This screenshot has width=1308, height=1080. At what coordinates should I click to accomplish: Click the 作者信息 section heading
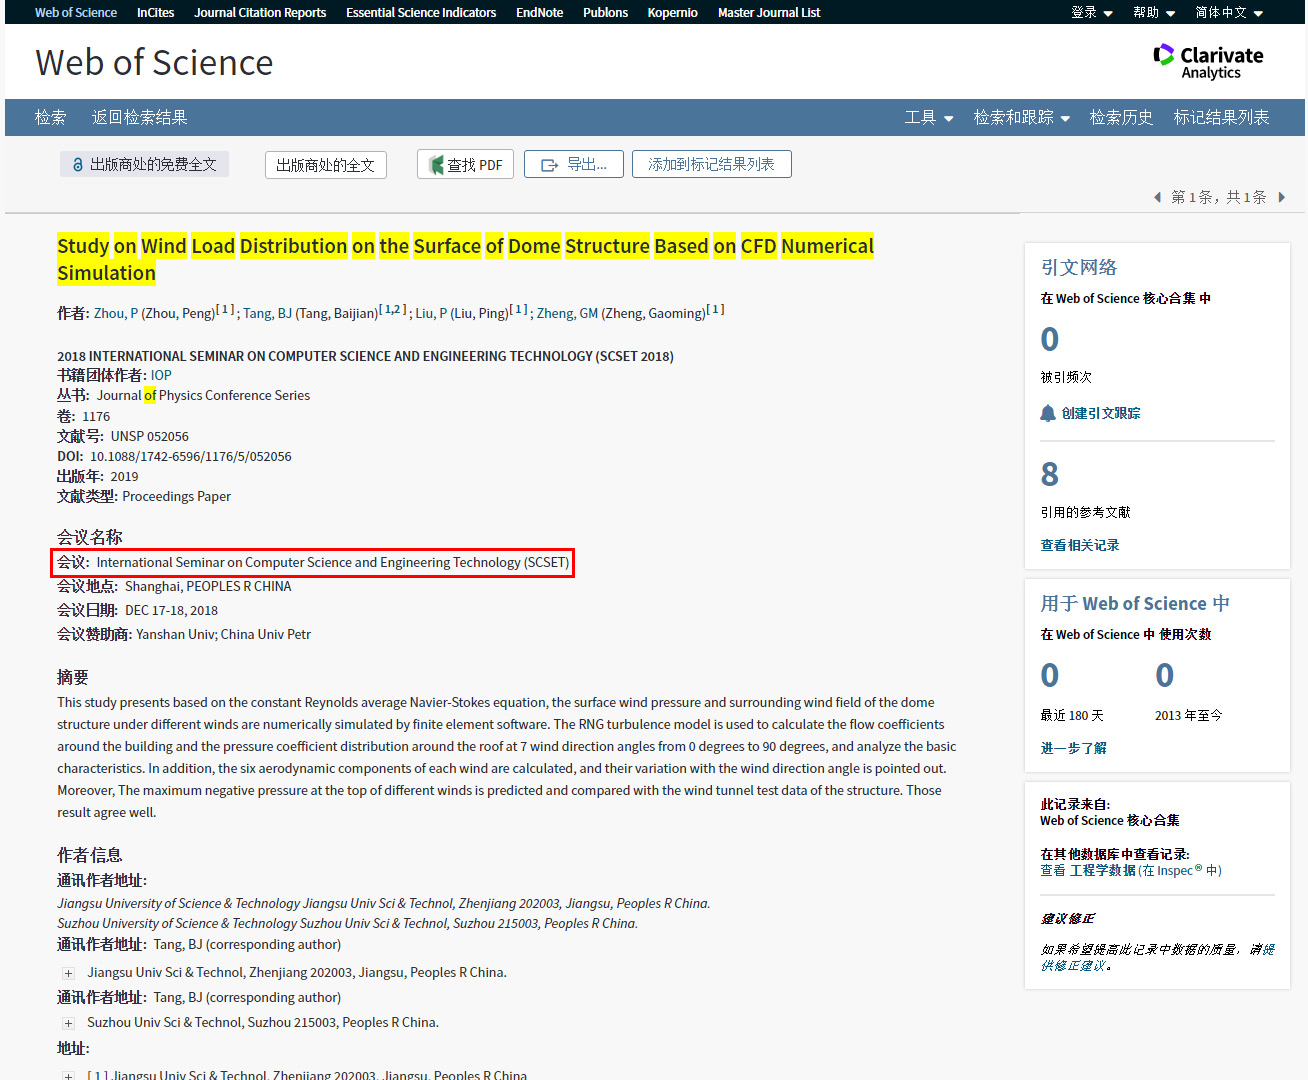pyautogui.click(x=90, y=855)
